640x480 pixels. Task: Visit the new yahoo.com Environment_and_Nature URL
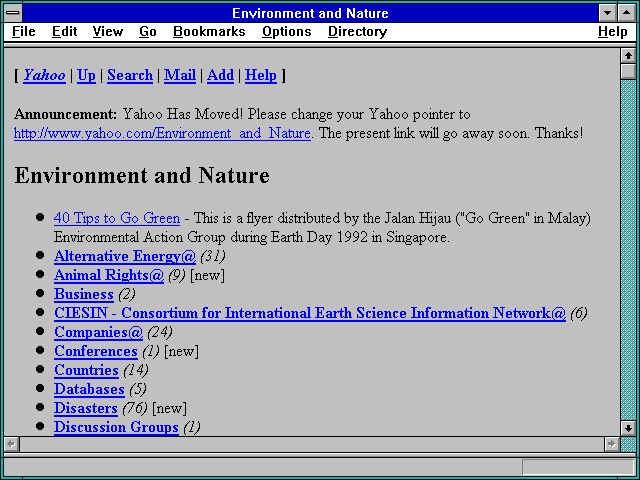tap(162, 133)
